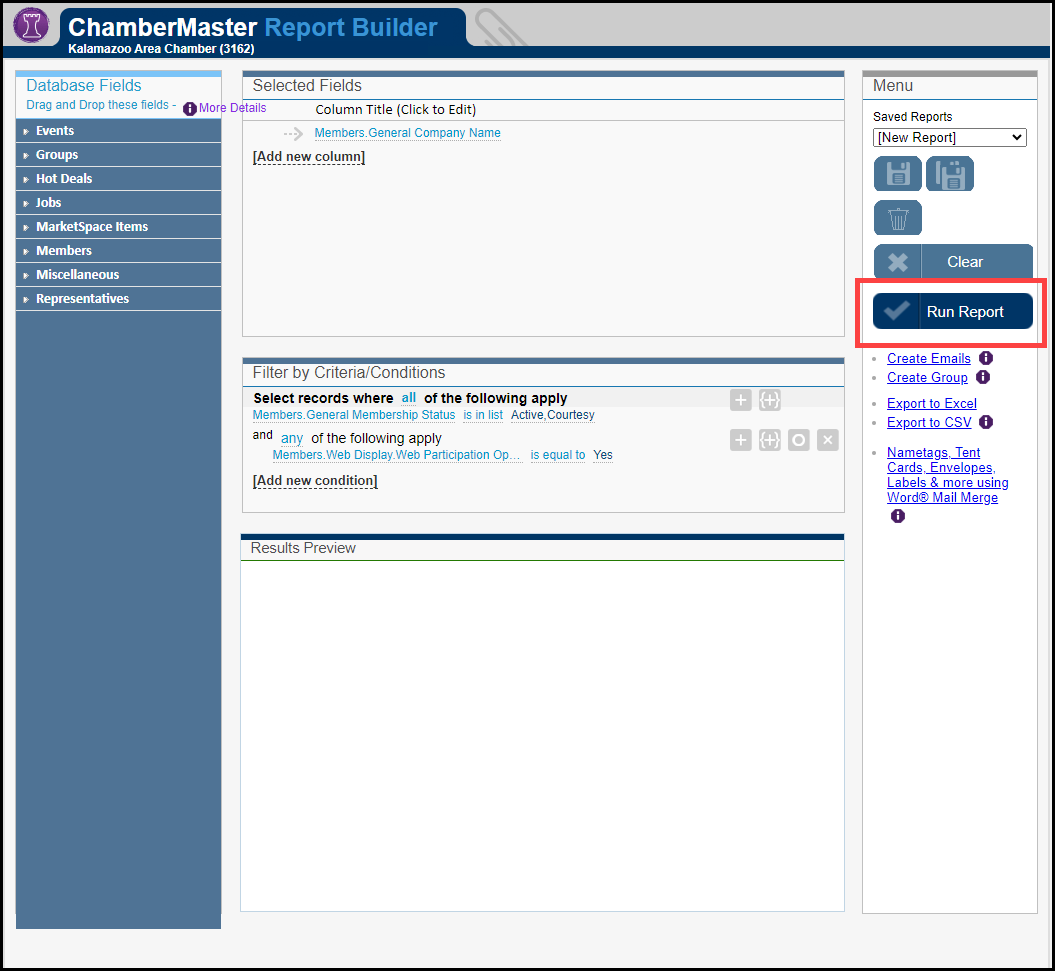Viewport: 1055px width, 971px height.
Task: Click Export to Excel link
Action: pos(931,403)
